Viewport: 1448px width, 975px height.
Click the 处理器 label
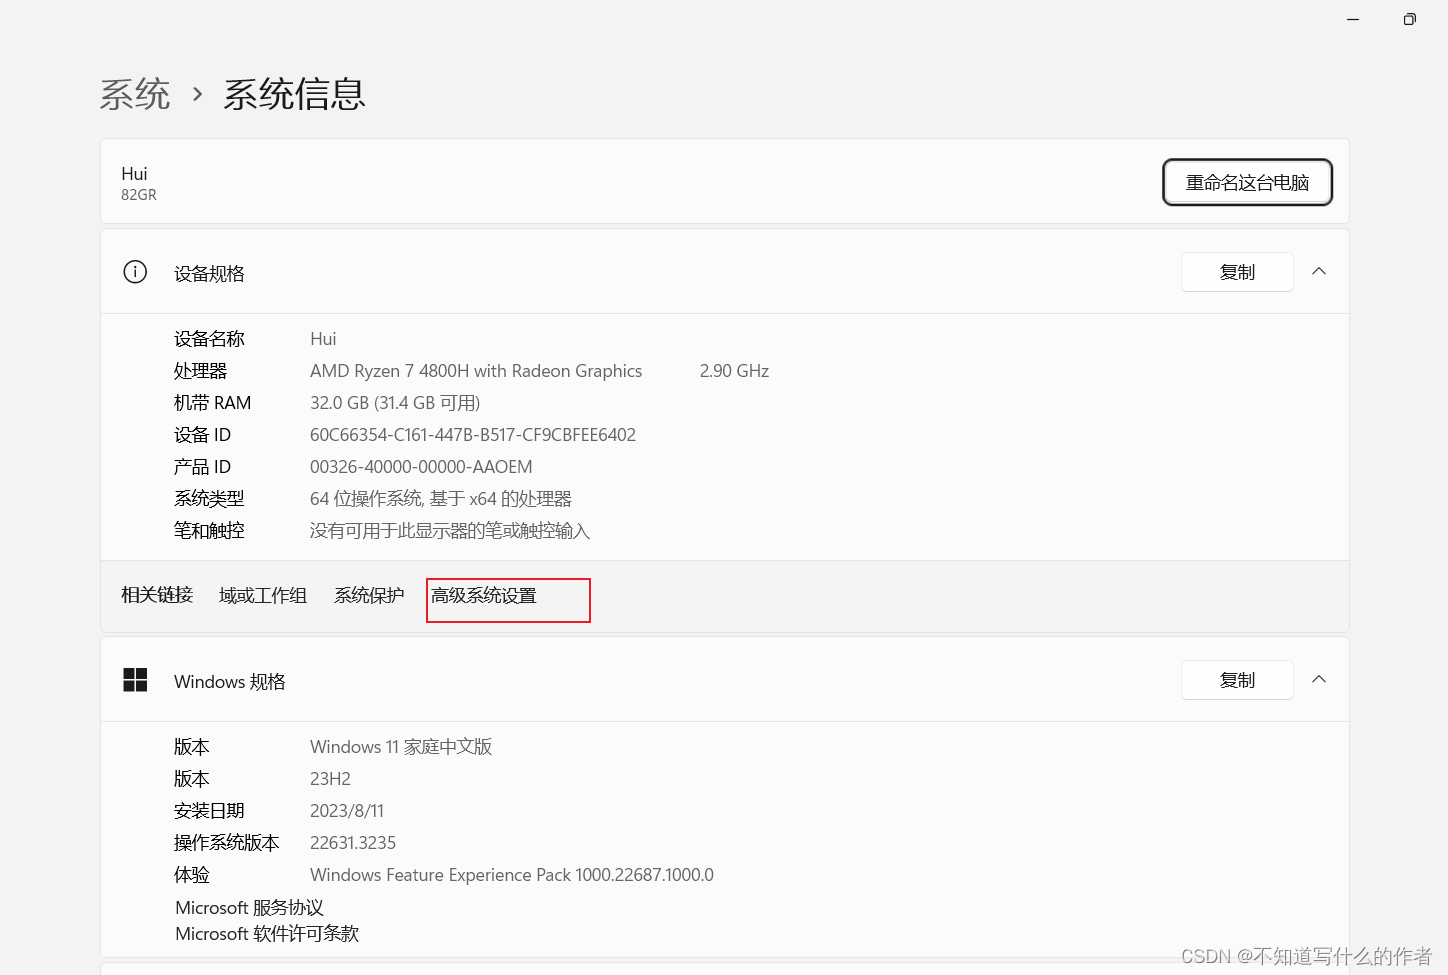pyautogui.click(x=200, y=371)
